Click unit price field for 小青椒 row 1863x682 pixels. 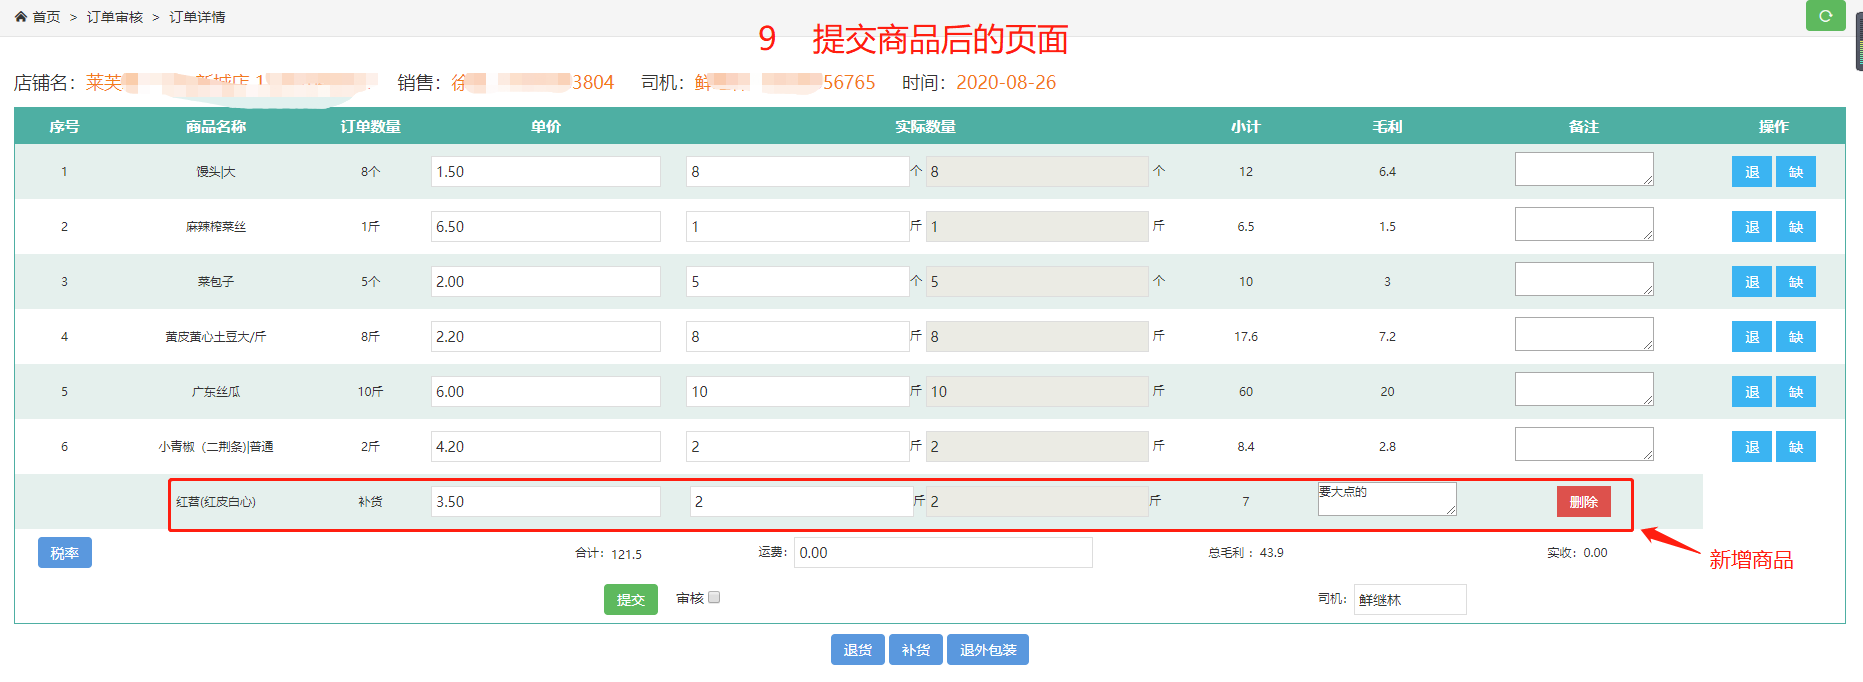[x=545, y=447]
